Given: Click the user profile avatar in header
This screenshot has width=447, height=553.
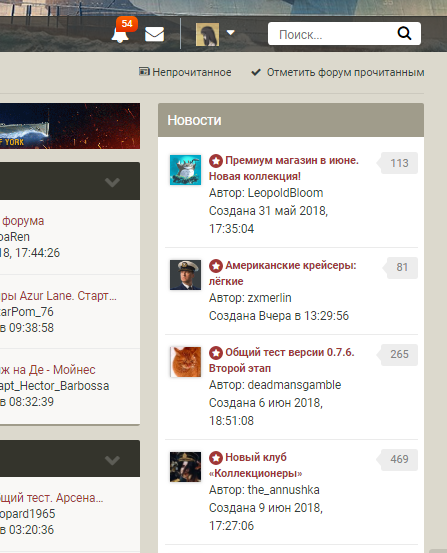Looking at the screenshot, I should [x=207, y=35].
